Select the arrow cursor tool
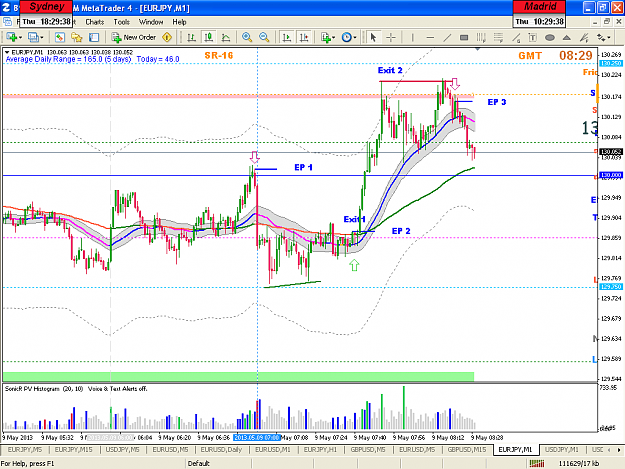This screenshot has width=625, height=469. pyautogui.click(x=373, y=37)
